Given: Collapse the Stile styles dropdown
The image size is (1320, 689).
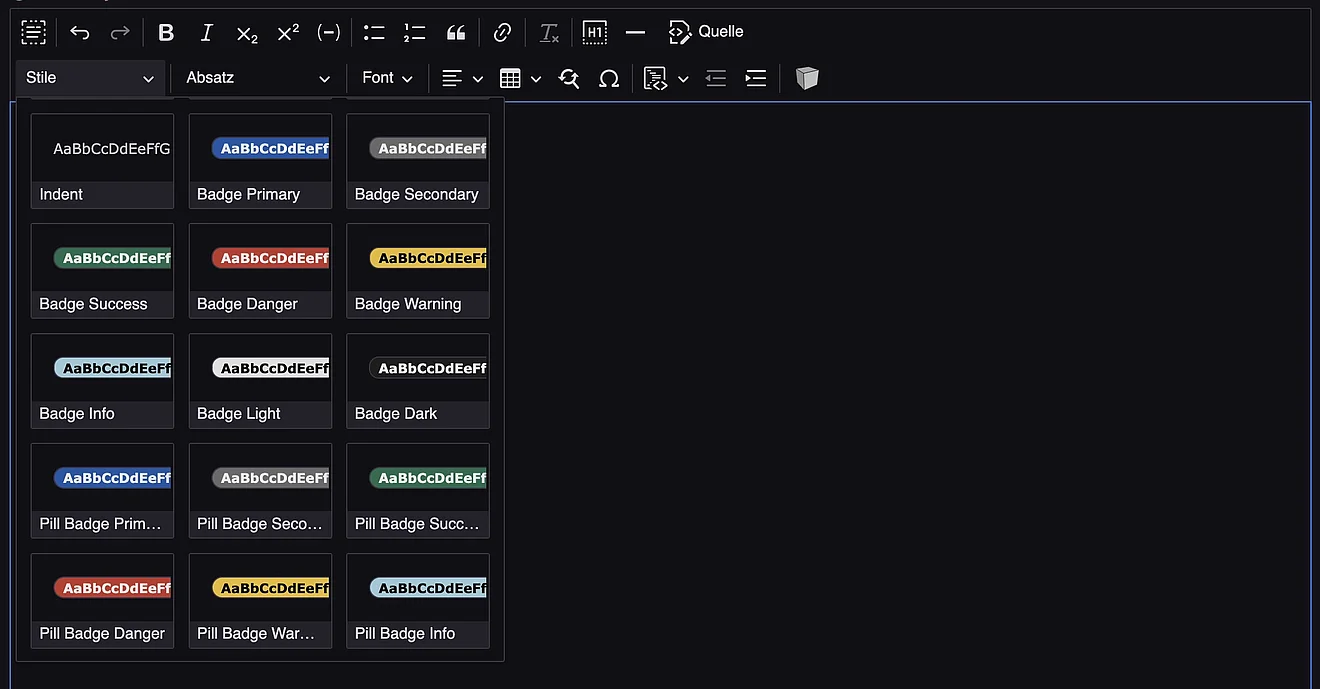Looking at the screenshot, I should point(90,78).
